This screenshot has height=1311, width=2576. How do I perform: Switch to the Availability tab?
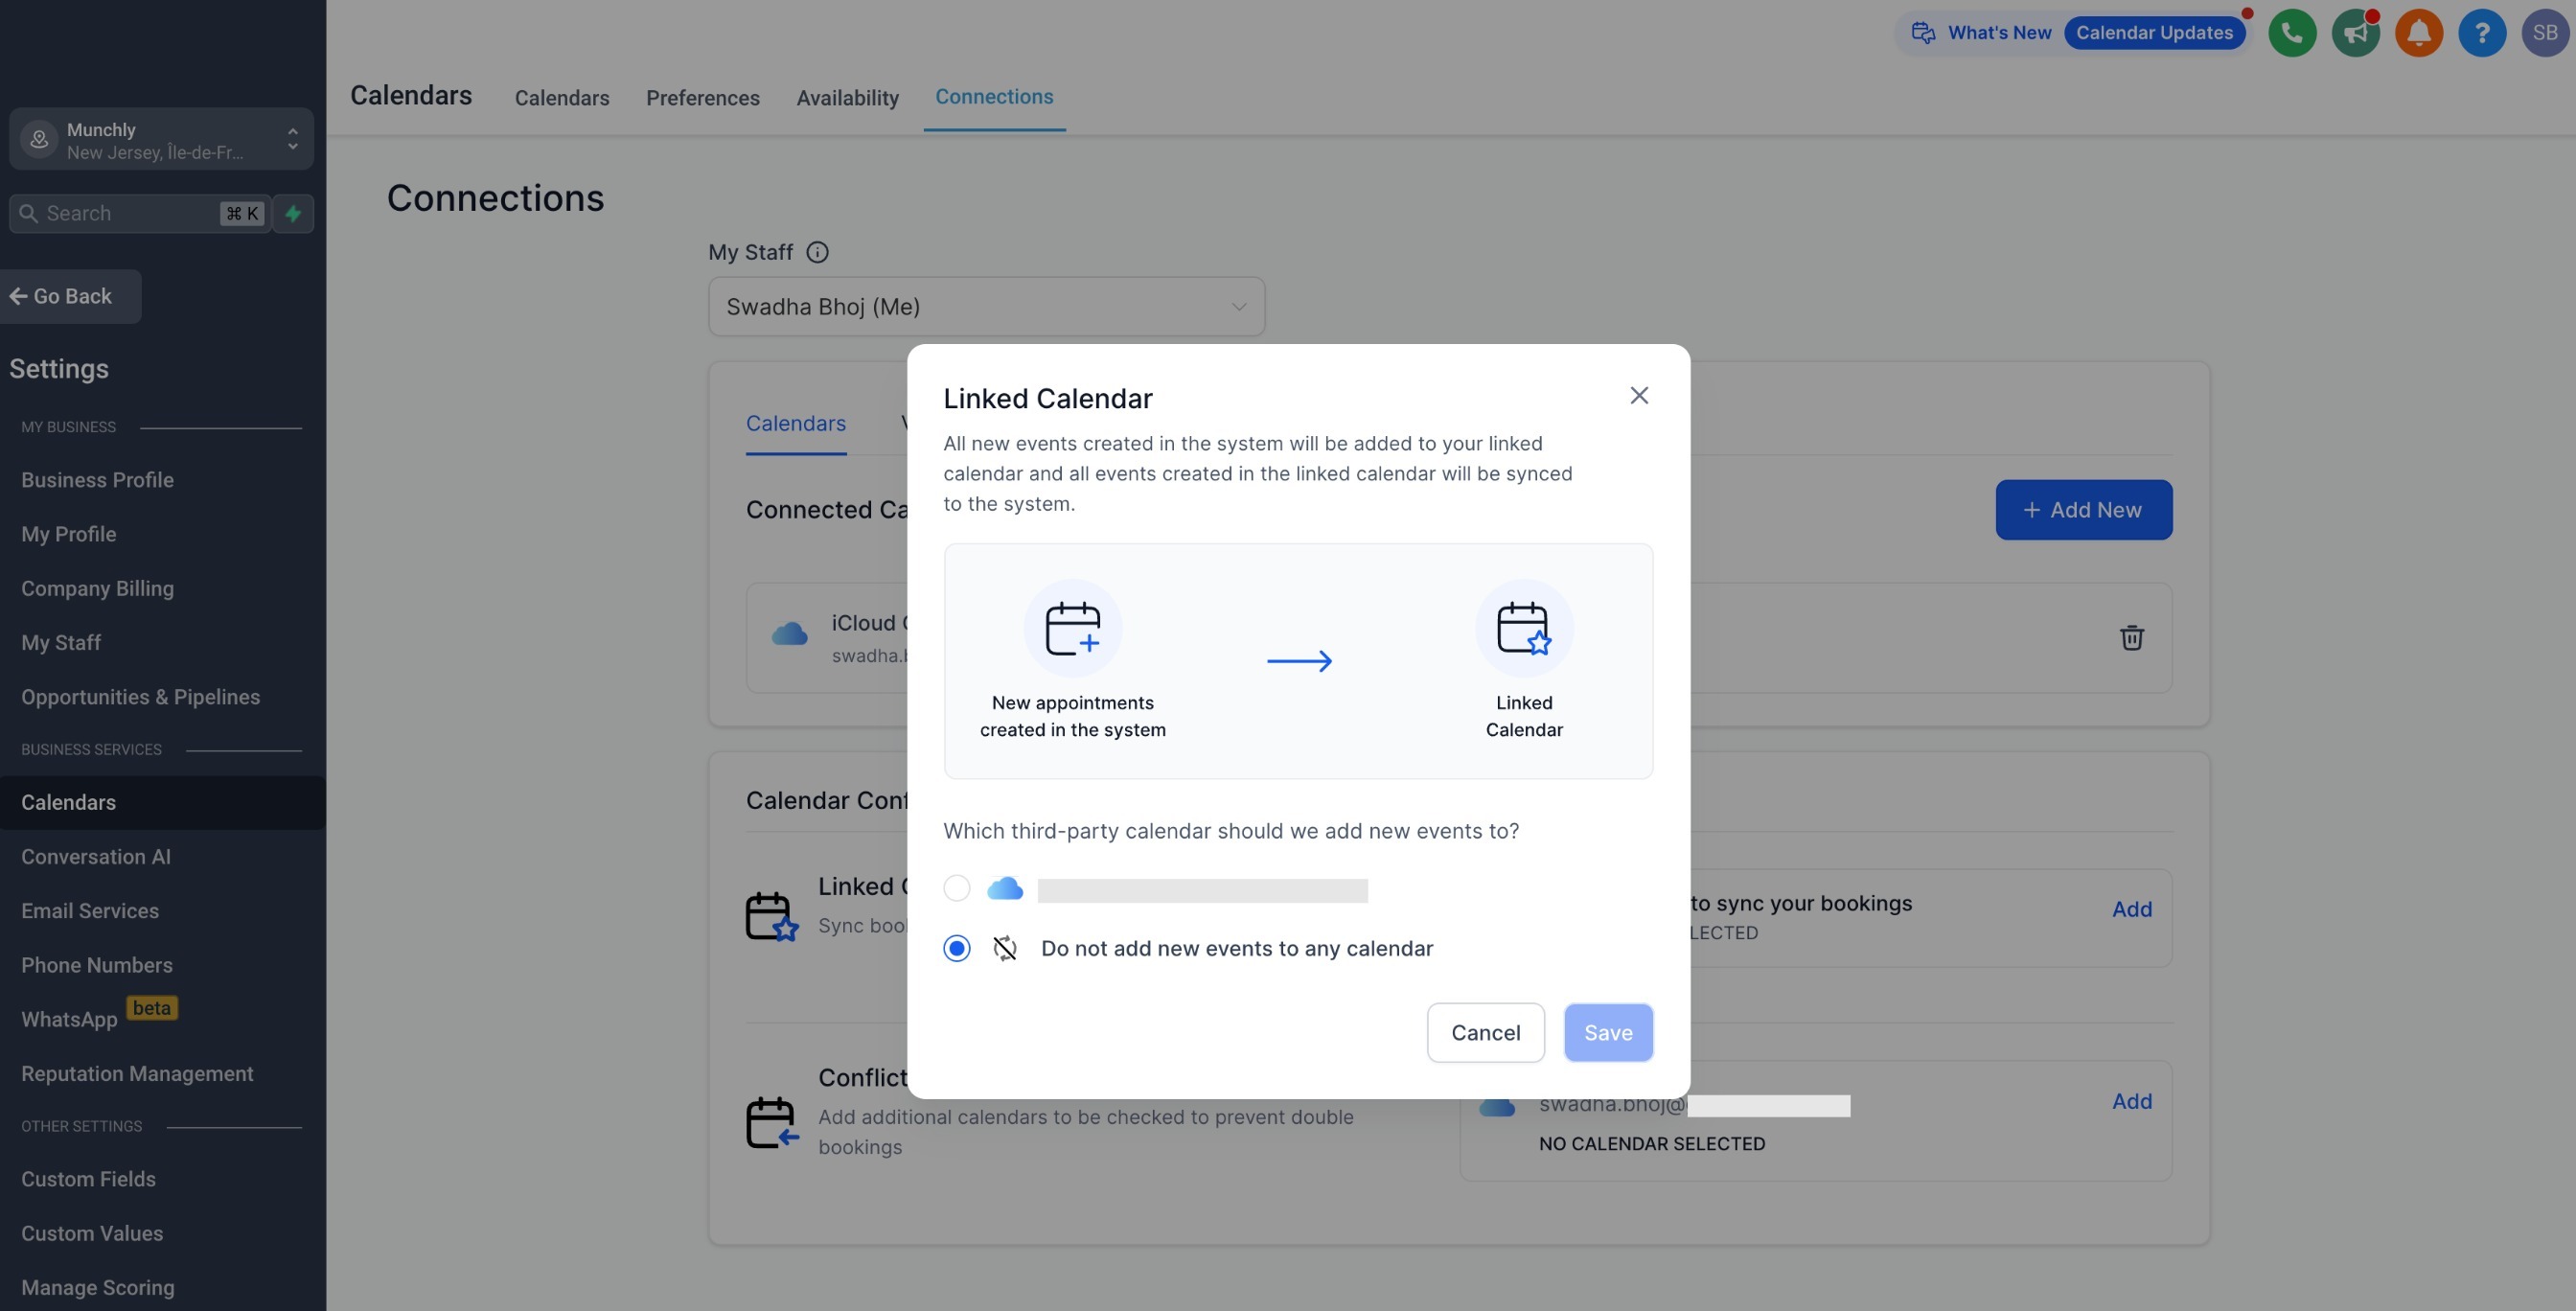pyautogui.click(x=847, y=98)
